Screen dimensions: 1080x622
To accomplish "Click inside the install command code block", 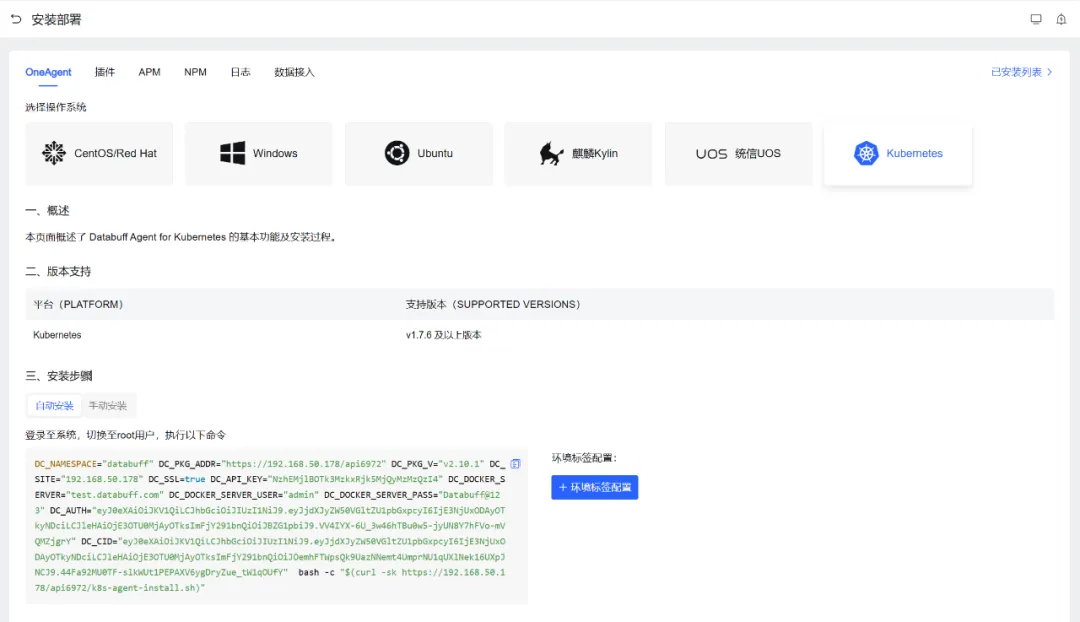I will [x=276, y=526].
